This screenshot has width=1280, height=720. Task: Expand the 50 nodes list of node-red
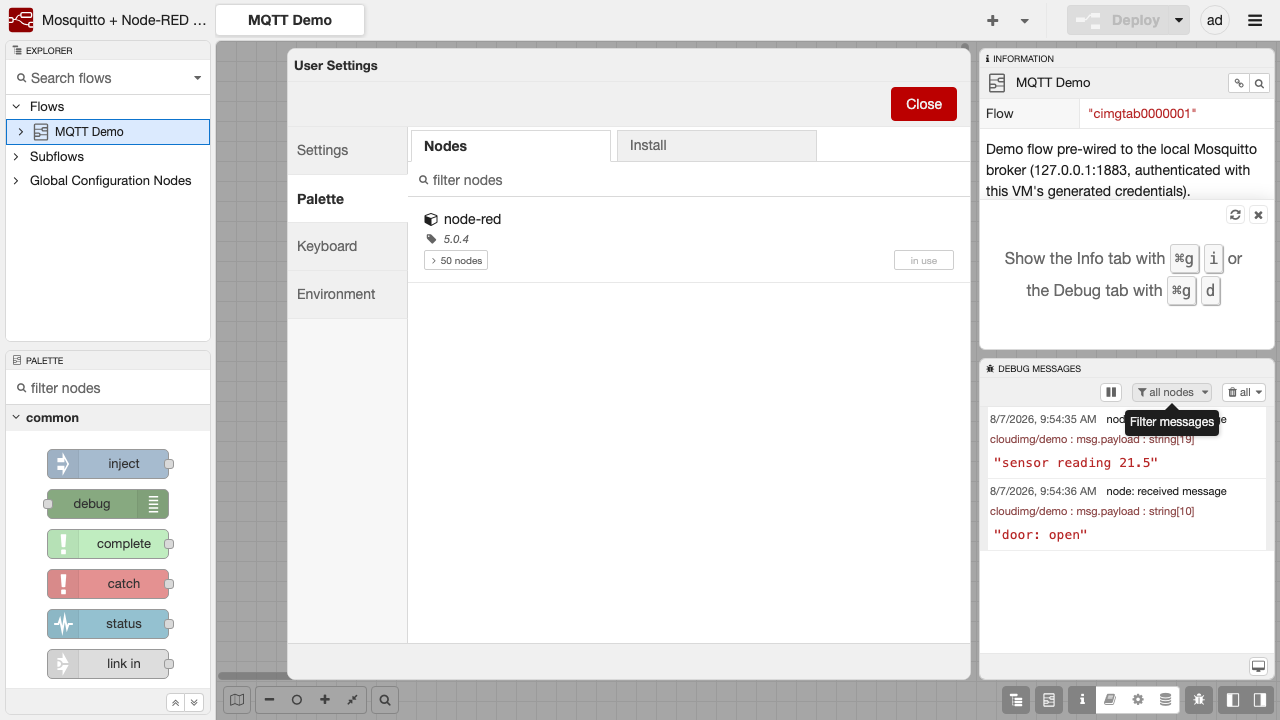coord(456,261)
